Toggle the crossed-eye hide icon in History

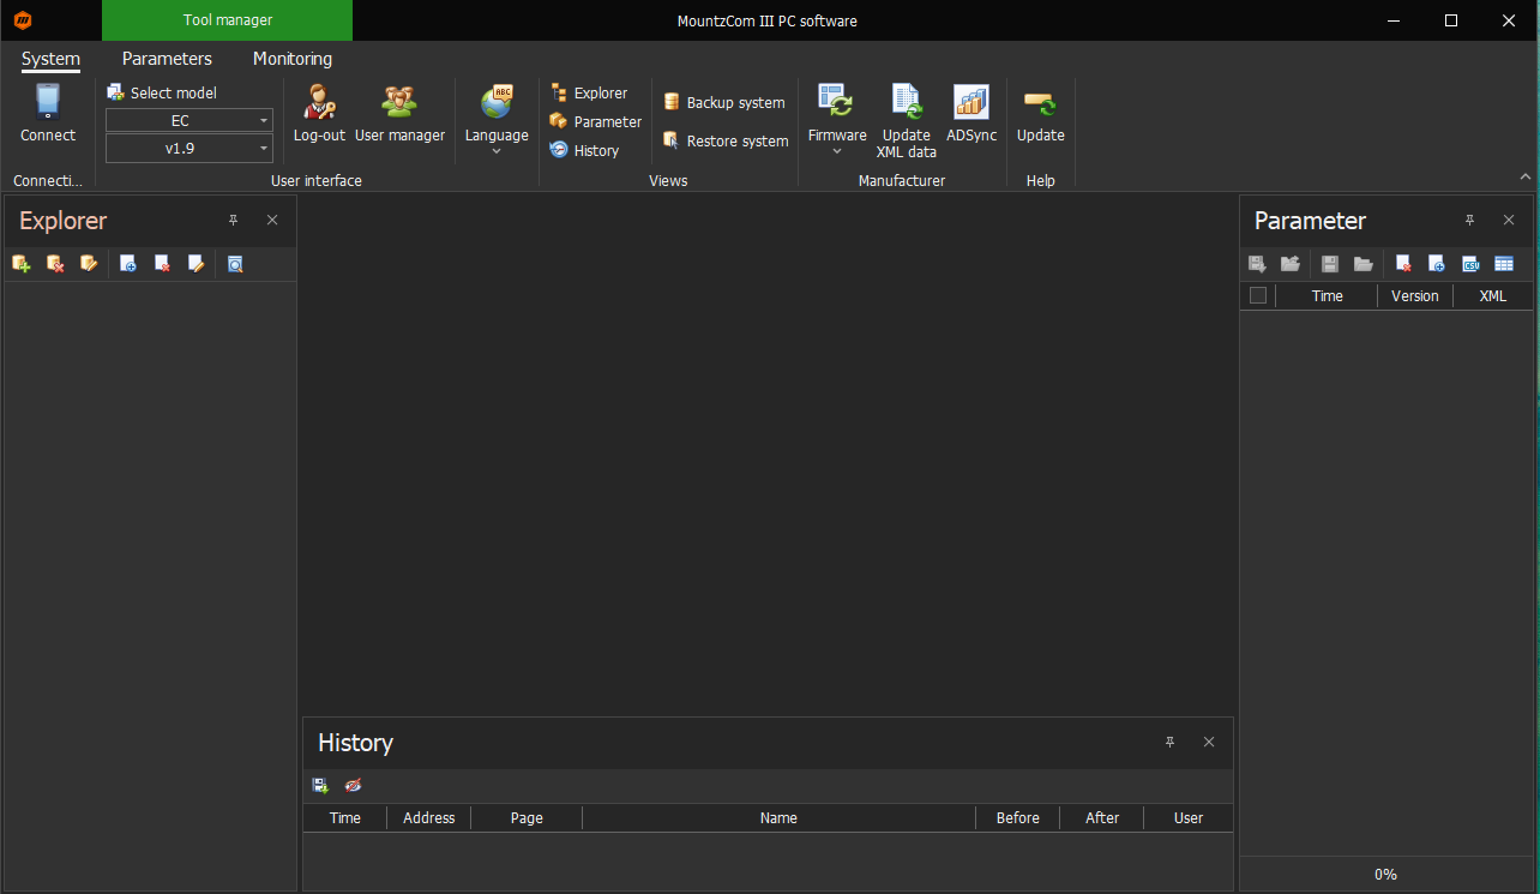[x=353, y=786]
